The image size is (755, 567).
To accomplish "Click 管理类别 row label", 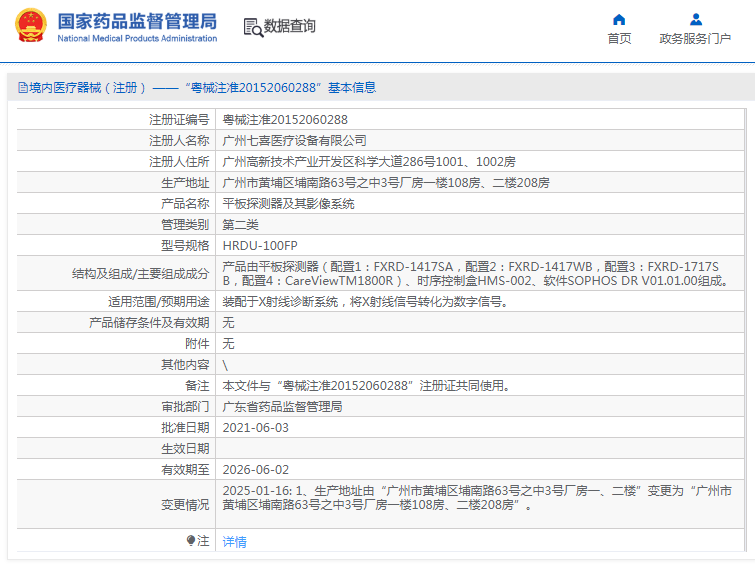I will click(x=185, y=225).
